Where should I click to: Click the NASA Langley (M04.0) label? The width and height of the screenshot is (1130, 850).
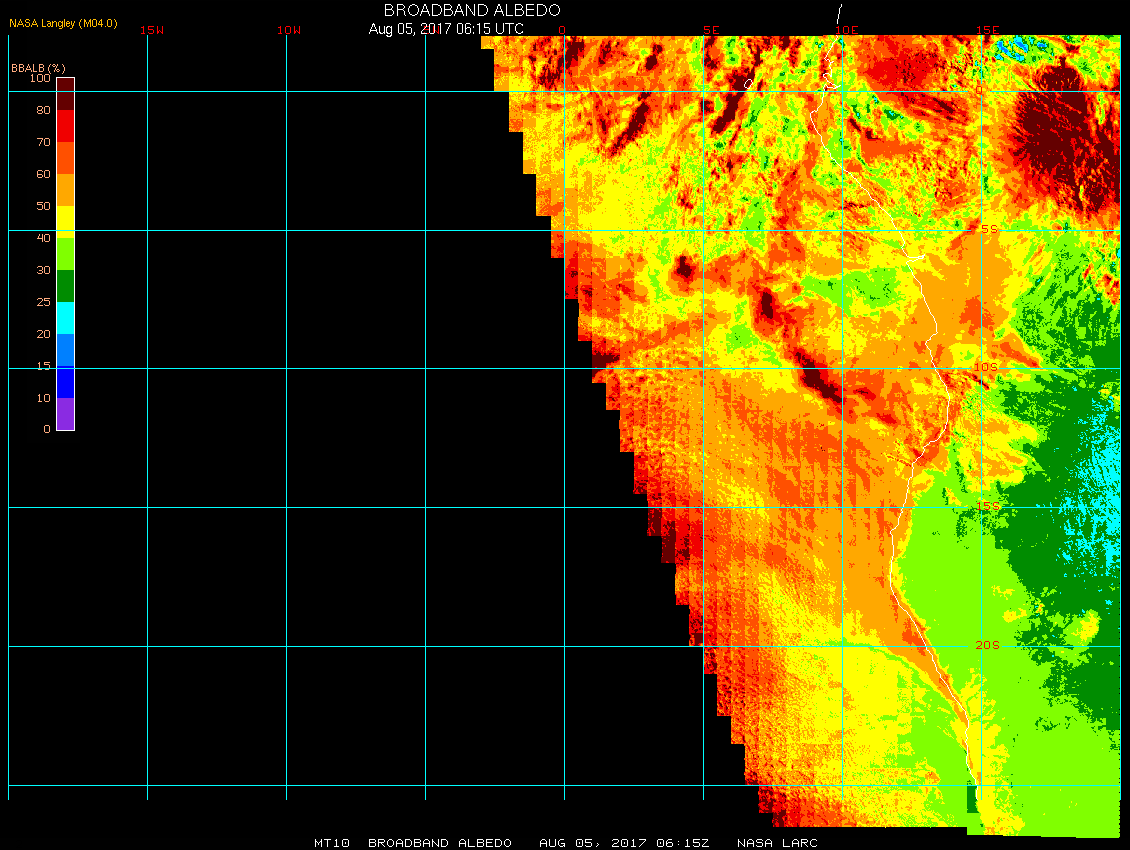pyautogui.click(x=63, y=22)
